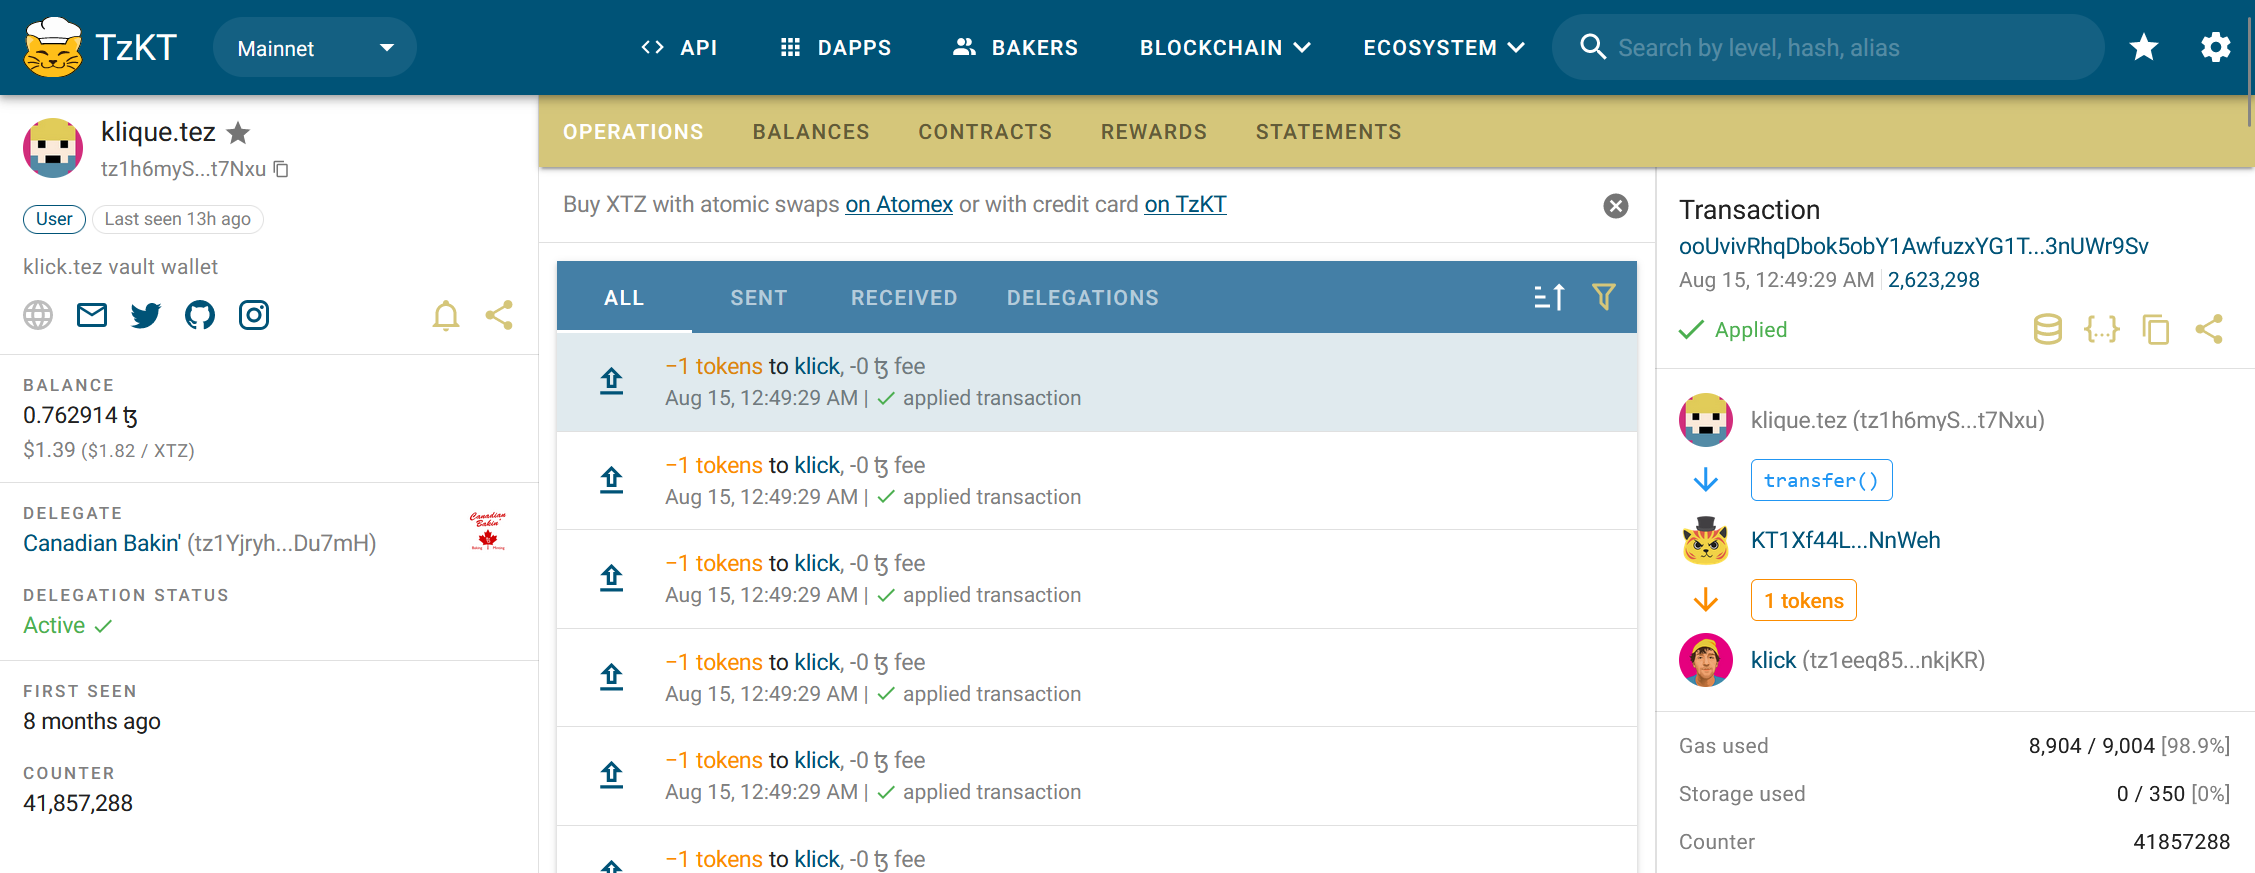The image size is (2255, 873).
Task: Click the Last seen 13h ago badge
Action: coord(177,219)
